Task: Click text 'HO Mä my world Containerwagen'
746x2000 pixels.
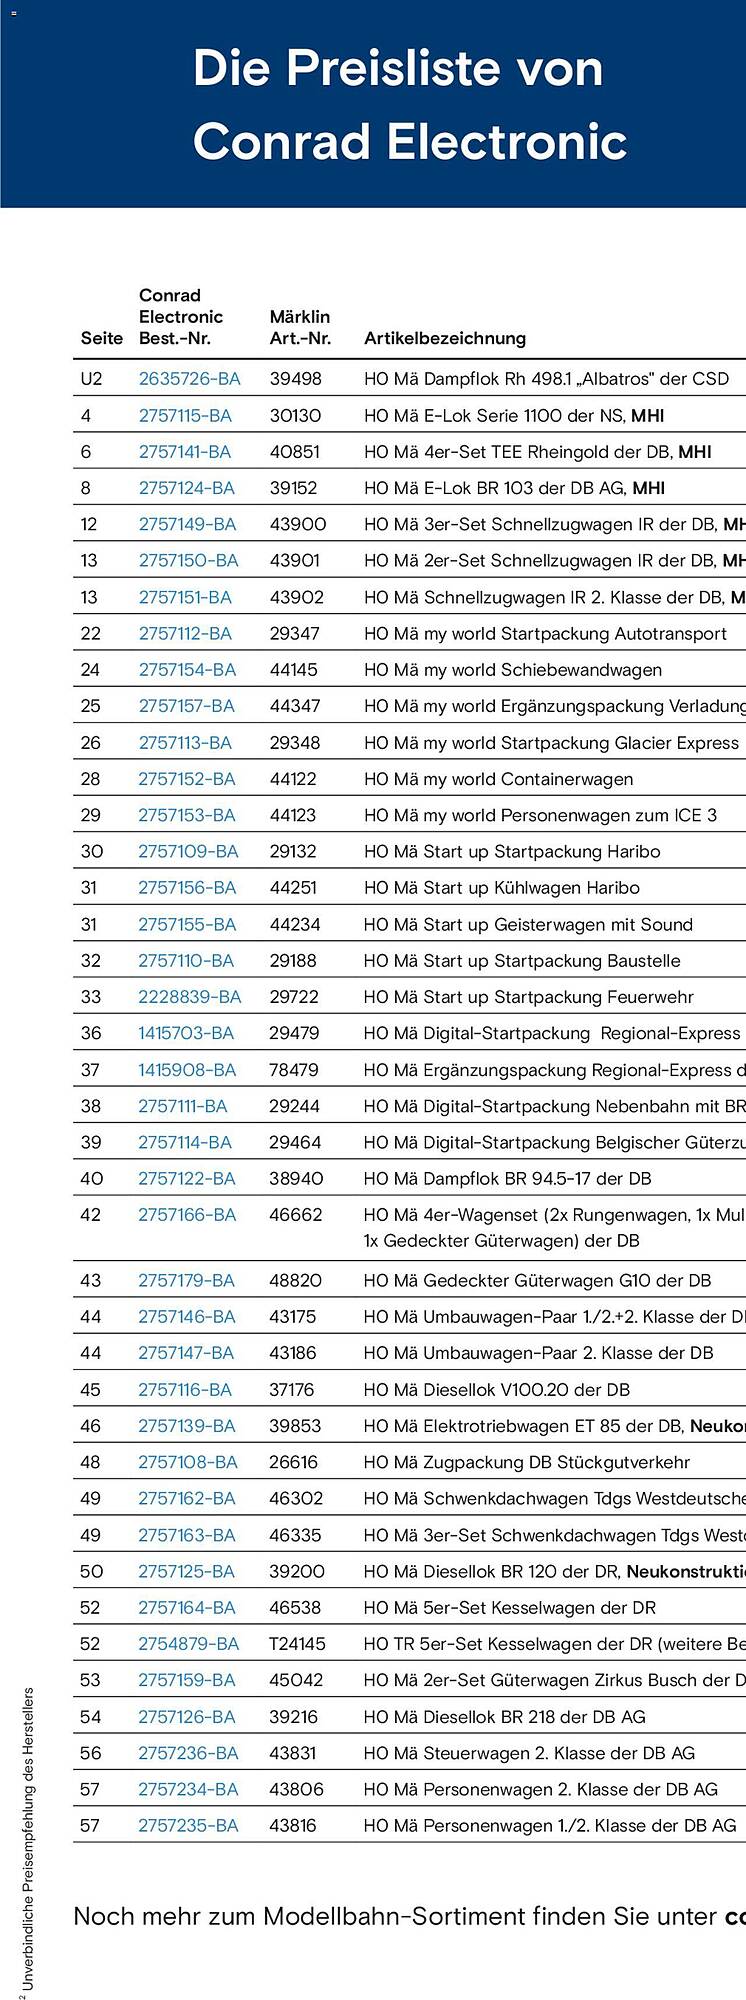Action: [498, 779]
